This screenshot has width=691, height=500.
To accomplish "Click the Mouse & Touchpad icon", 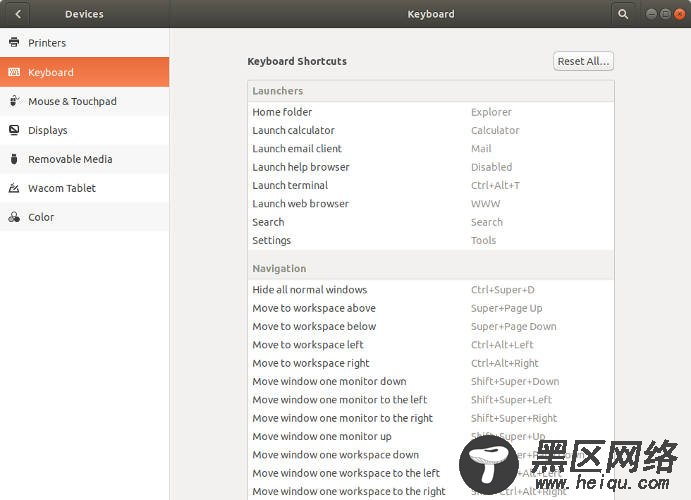I will (14, 101).
